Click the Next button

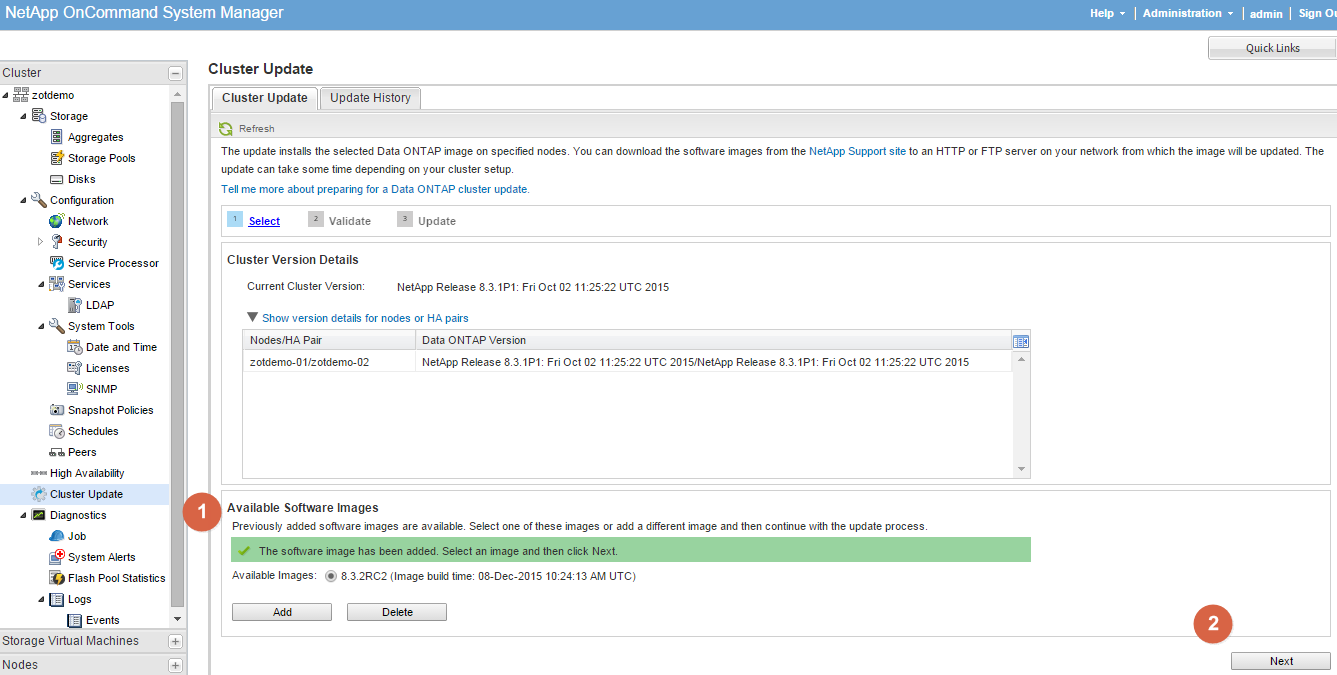[x=1281, y=661]
